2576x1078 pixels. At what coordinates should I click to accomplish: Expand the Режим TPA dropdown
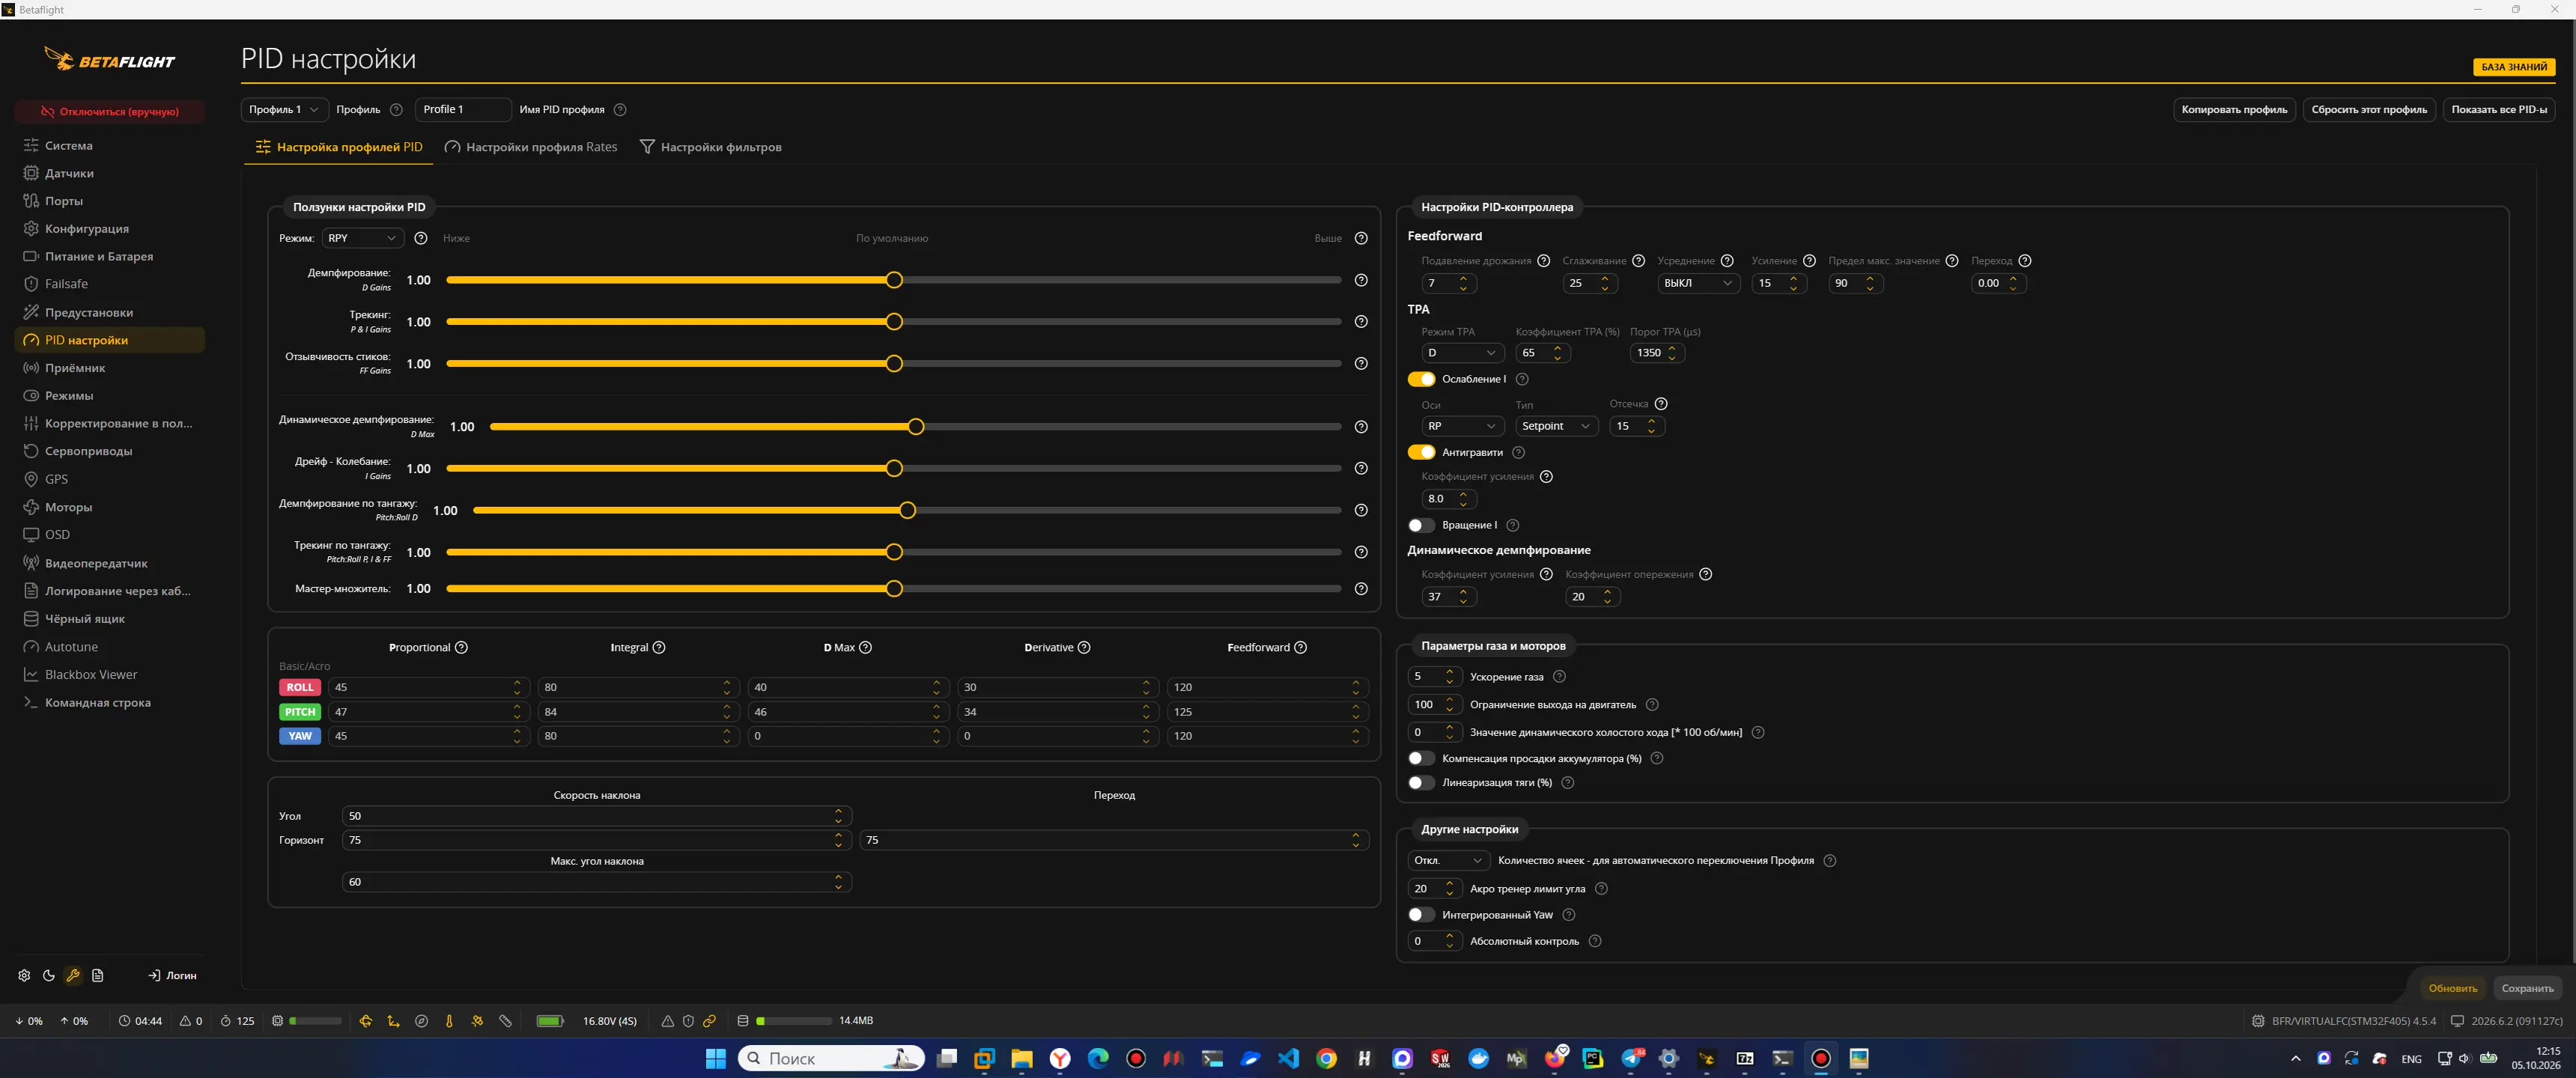[1462, 352]
